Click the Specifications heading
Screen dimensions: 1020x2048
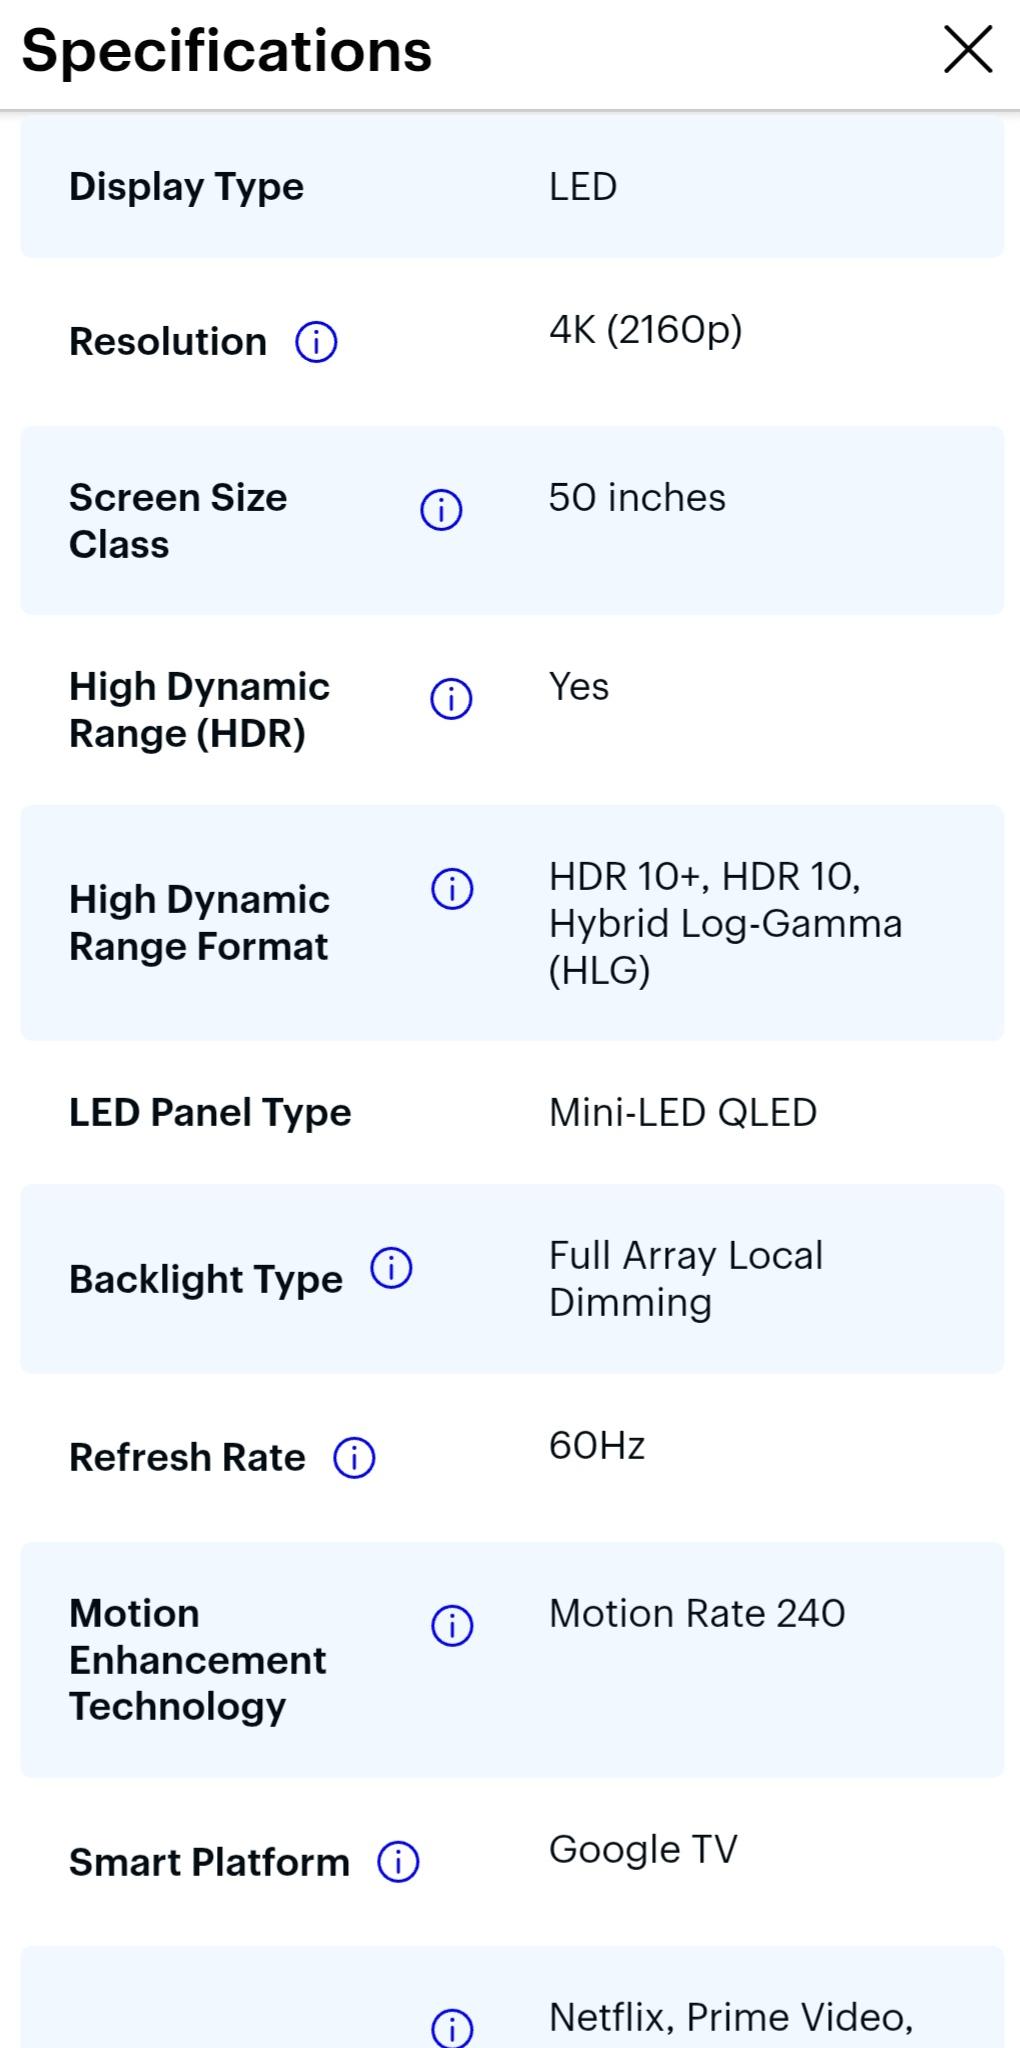[227, 51]
